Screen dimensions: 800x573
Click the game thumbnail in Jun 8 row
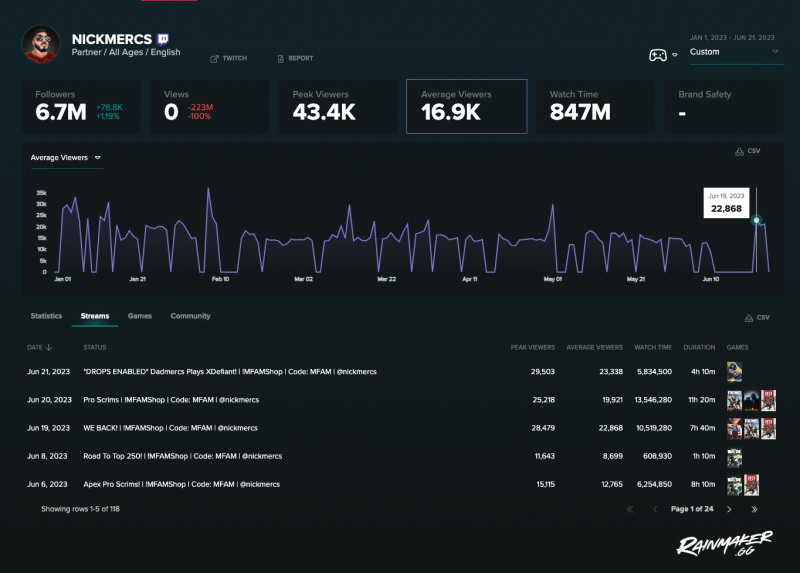pos(734,457)
